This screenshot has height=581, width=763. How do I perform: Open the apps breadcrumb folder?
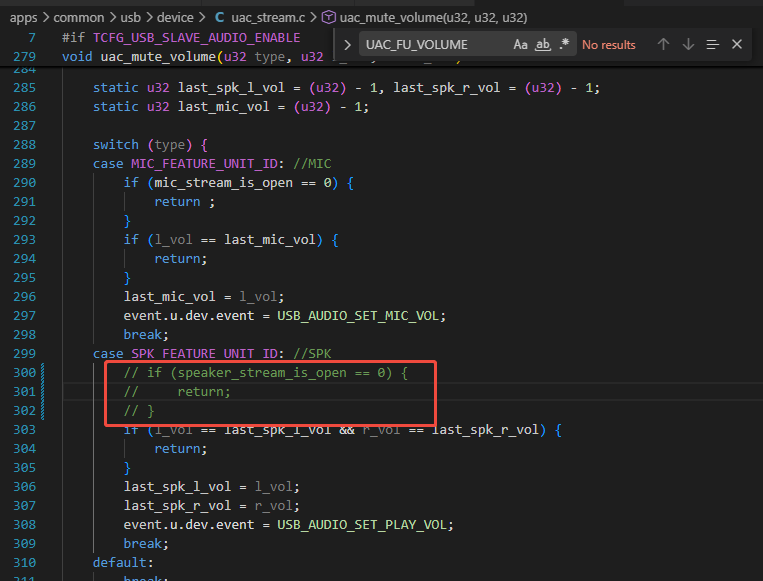tap(23, 18)
